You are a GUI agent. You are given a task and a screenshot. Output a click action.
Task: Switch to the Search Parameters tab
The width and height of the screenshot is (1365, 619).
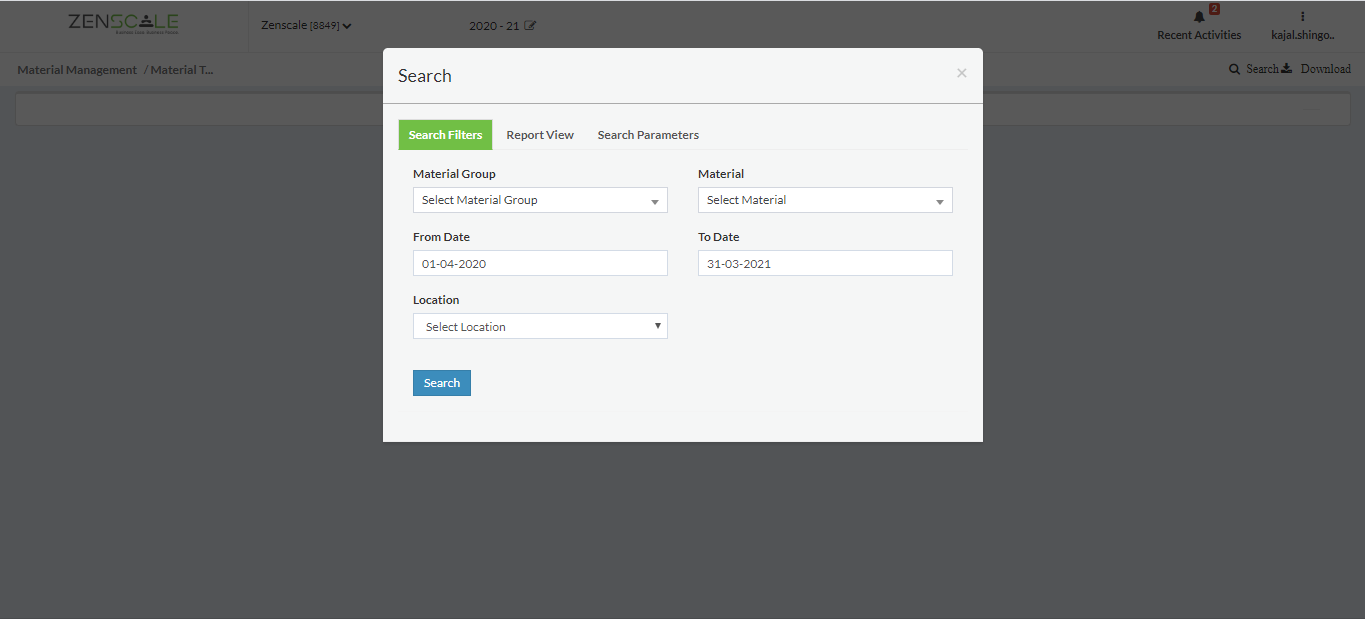pyautogui.click(x=648, y=135)
